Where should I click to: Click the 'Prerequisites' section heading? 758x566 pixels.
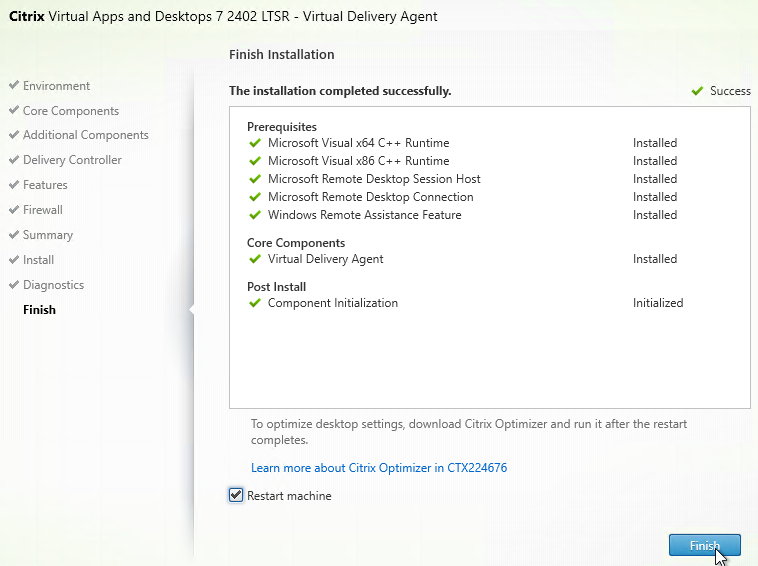click(x=282, y=127)
